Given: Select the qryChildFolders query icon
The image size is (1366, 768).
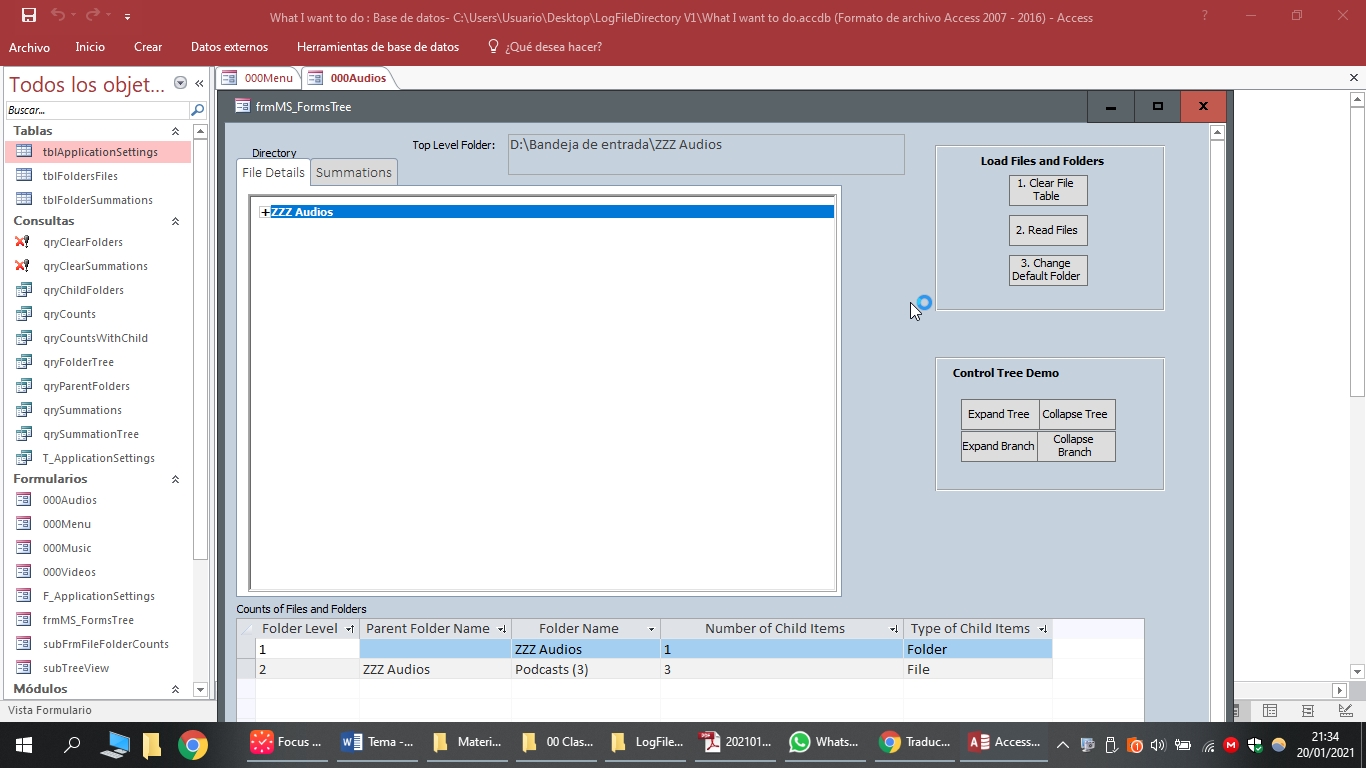Looking at the screenshot, I should (x=24, y=290).
